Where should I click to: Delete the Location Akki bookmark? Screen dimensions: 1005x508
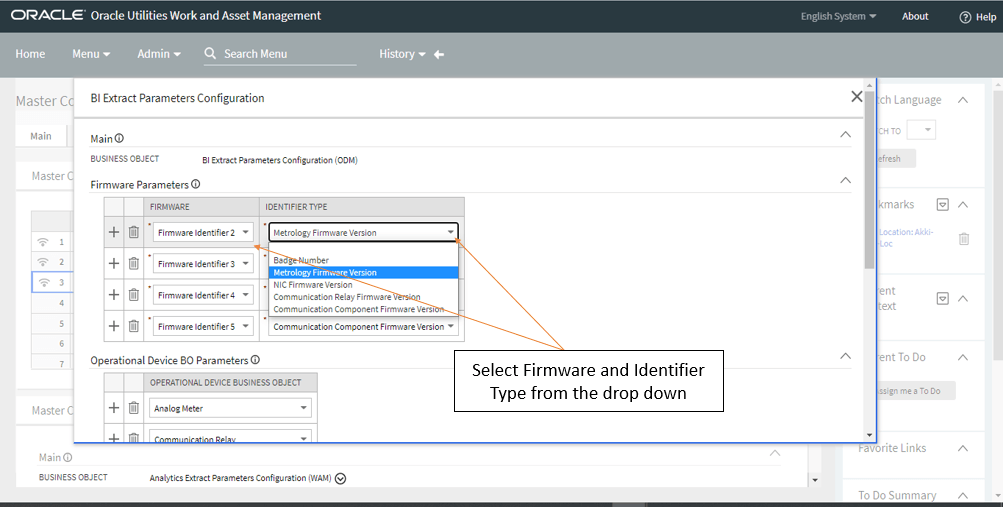(x=963, y=238)
